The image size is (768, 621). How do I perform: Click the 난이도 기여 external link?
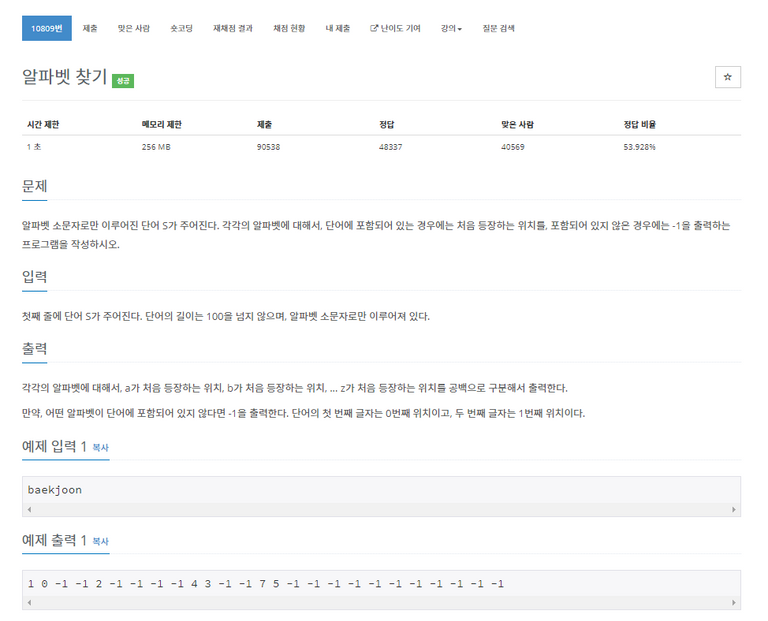395,28
